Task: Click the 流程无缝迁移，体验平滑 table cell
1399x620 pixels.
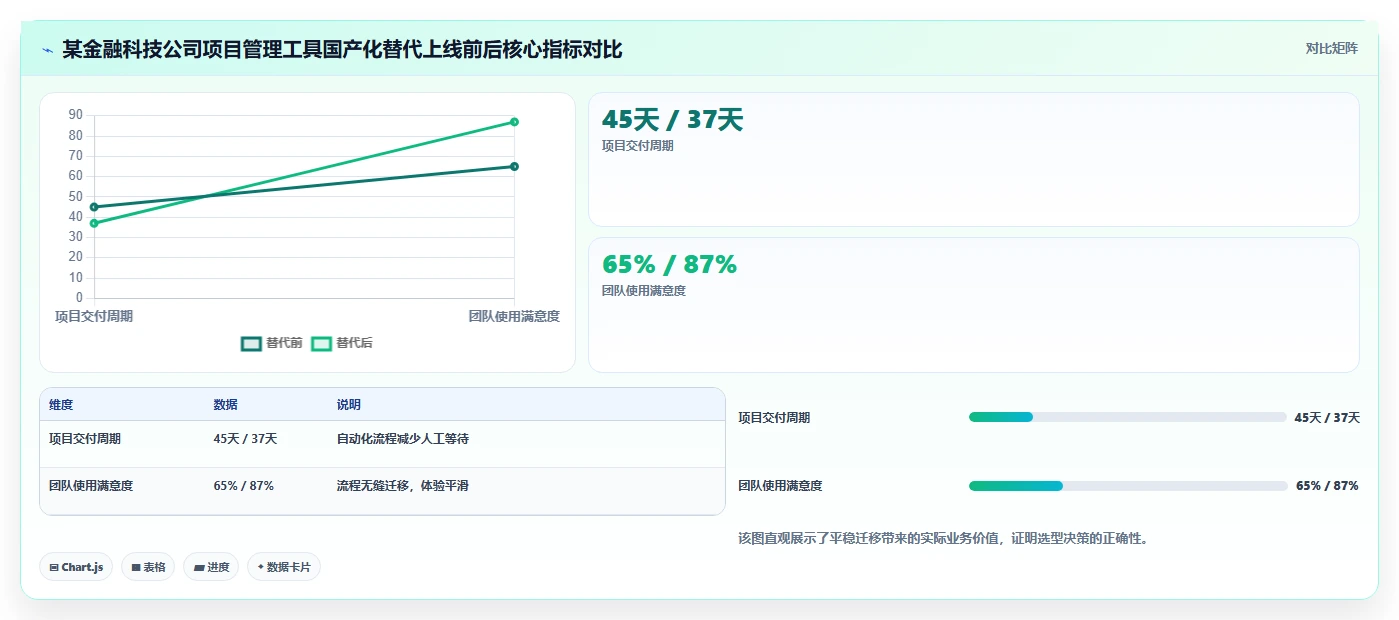Action: (x=403, y=486)
